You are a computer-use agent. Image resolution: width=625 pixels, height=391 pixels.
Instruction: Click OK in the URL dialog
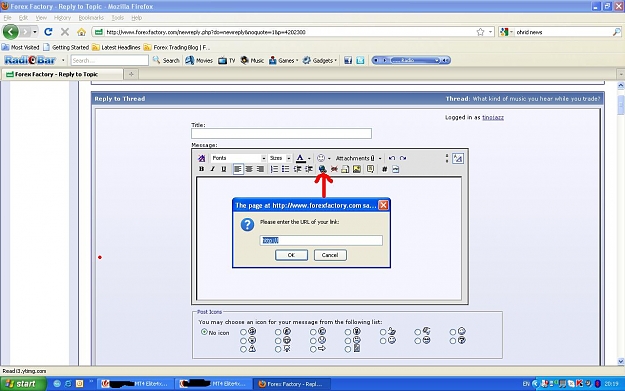pos(291,255)
